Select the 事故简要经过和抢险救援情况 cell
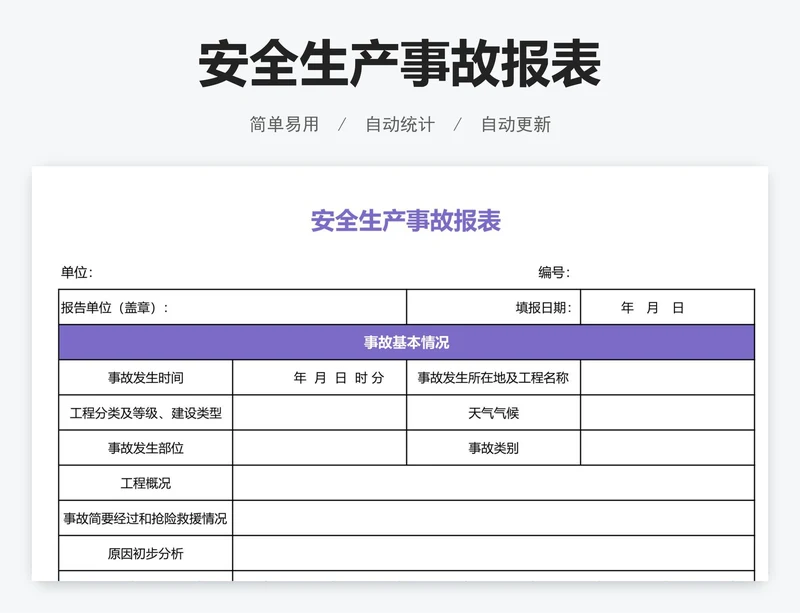Screen dimensions: 800x613 [145, 518]
